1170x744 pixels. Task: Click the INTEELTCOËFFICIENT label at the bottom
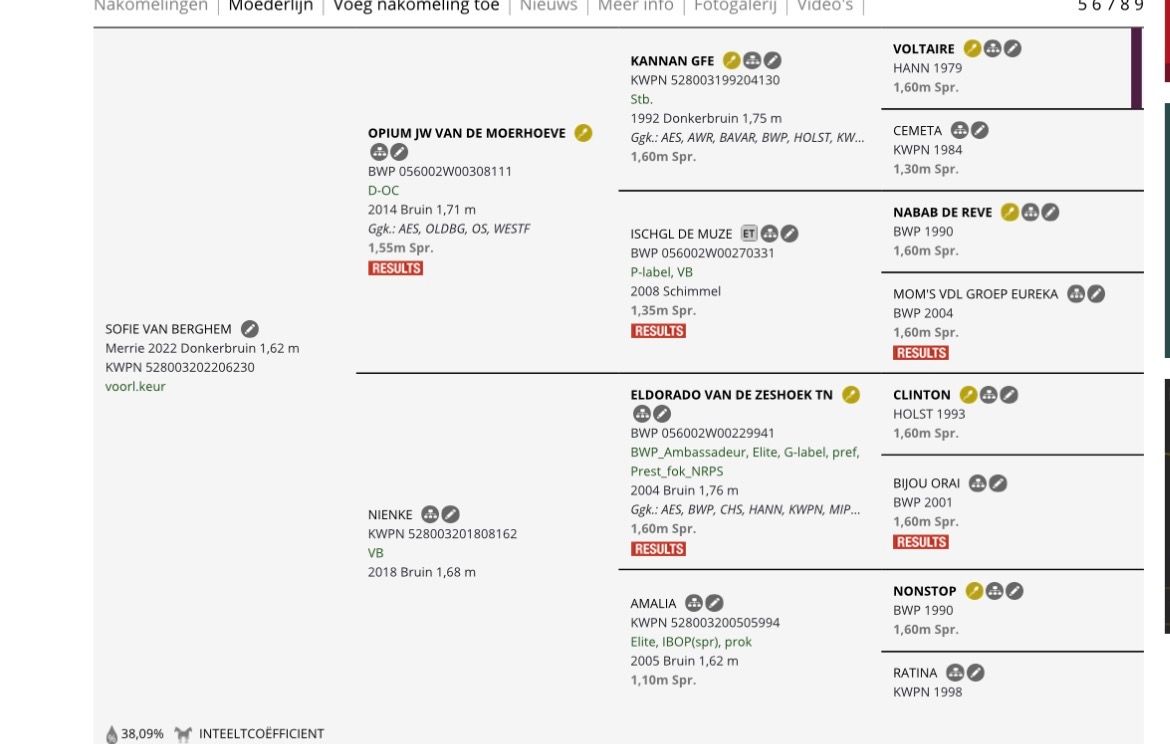point(261,734)
